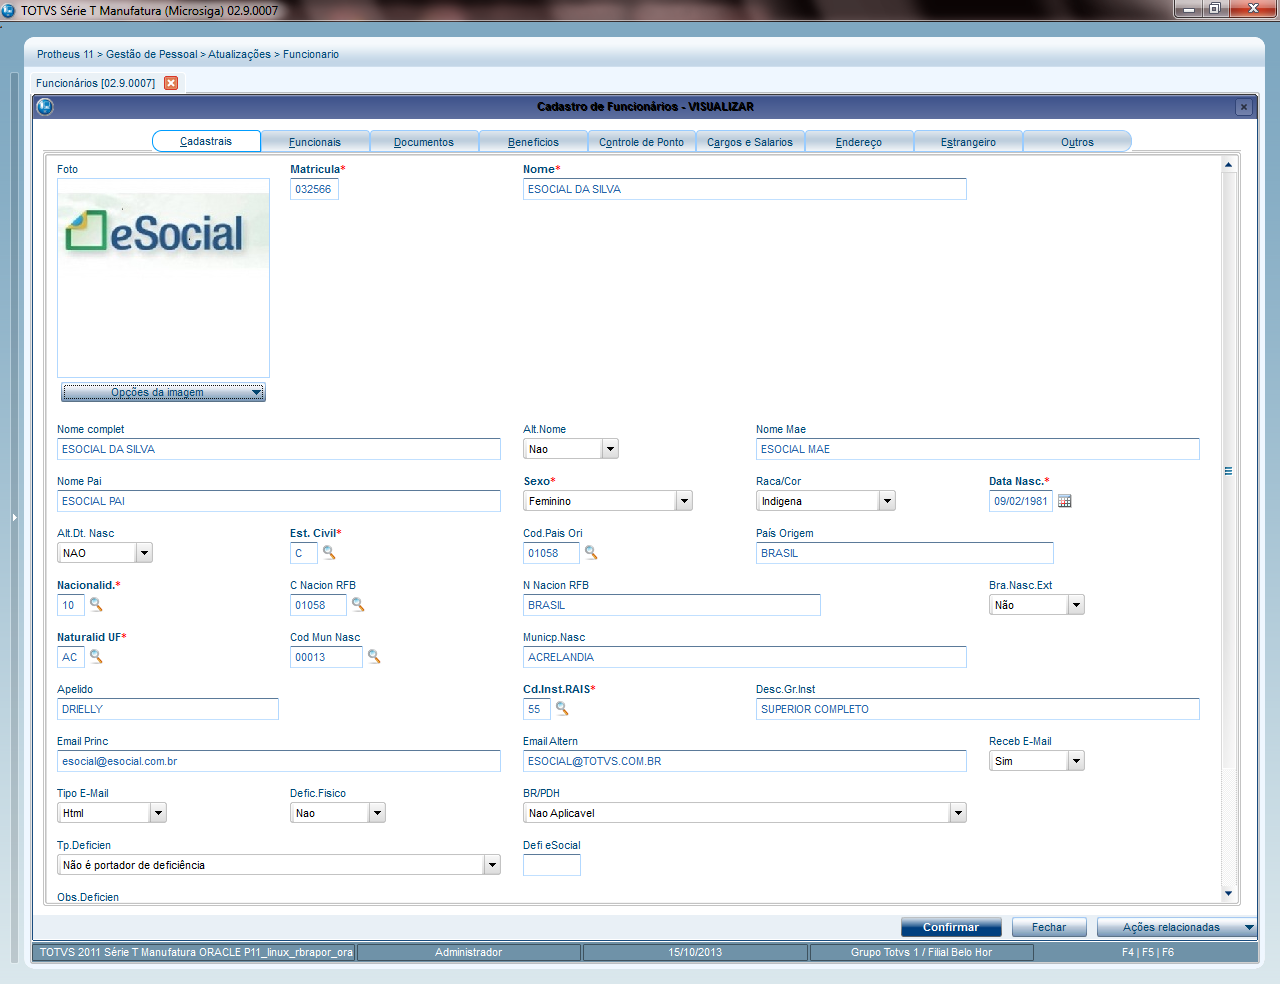Click the Desc.Gr.Inst field

point(978,709)
